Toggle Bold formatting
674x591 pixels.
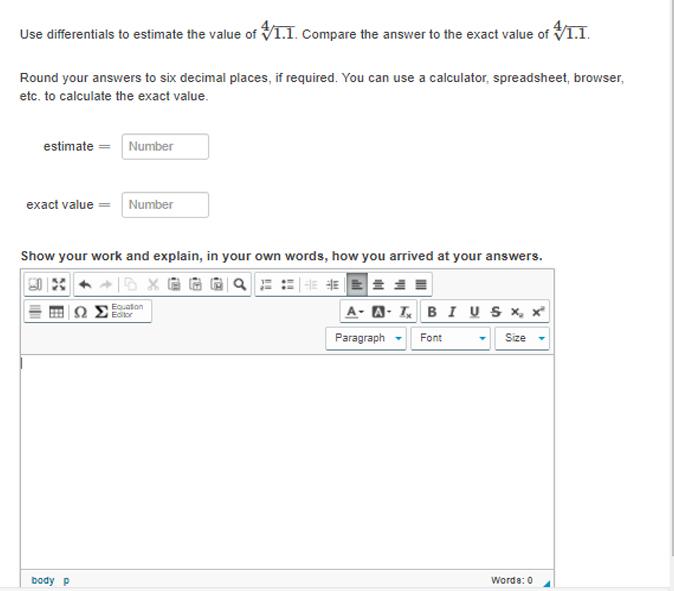432,312
